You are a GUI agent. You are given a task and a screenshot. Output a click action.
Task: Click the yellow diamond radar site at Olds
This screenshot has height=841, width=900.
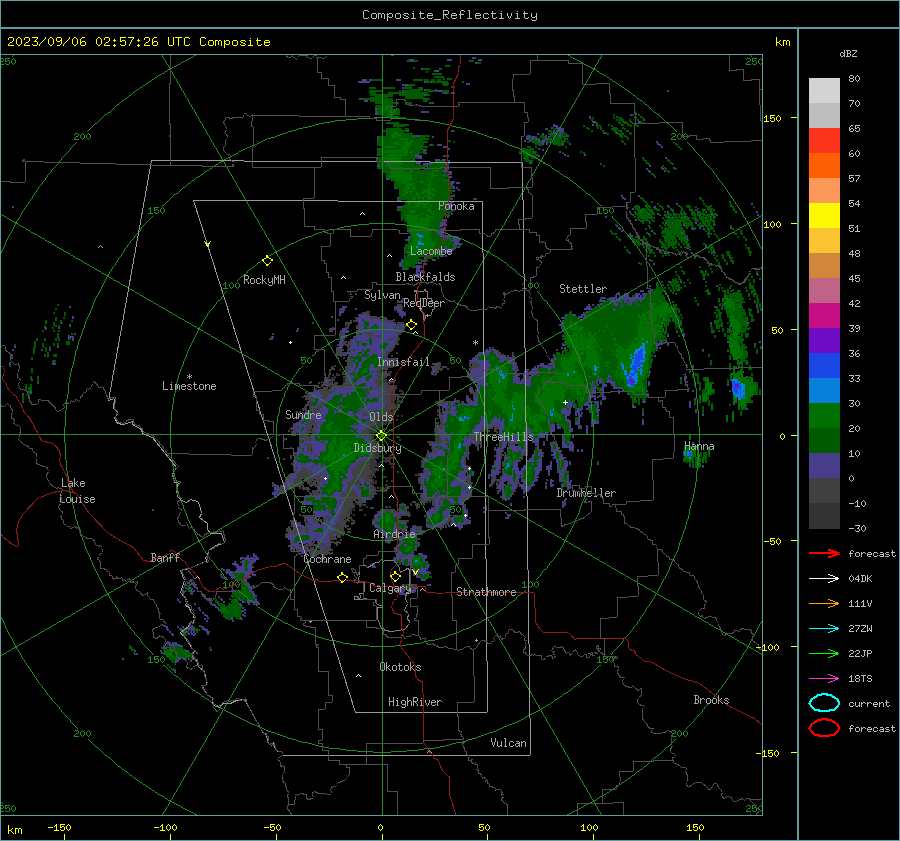[x=381, y=436]
